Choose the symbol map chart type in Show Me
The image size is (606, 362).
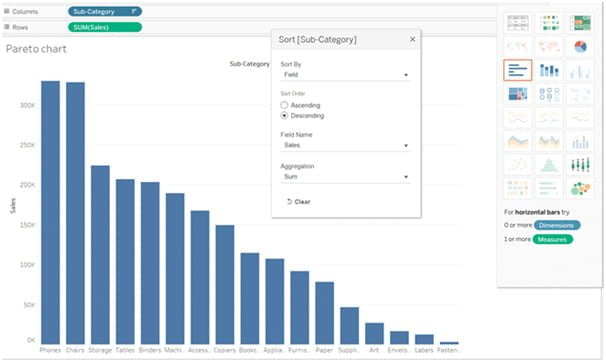(x=518, y=47)
